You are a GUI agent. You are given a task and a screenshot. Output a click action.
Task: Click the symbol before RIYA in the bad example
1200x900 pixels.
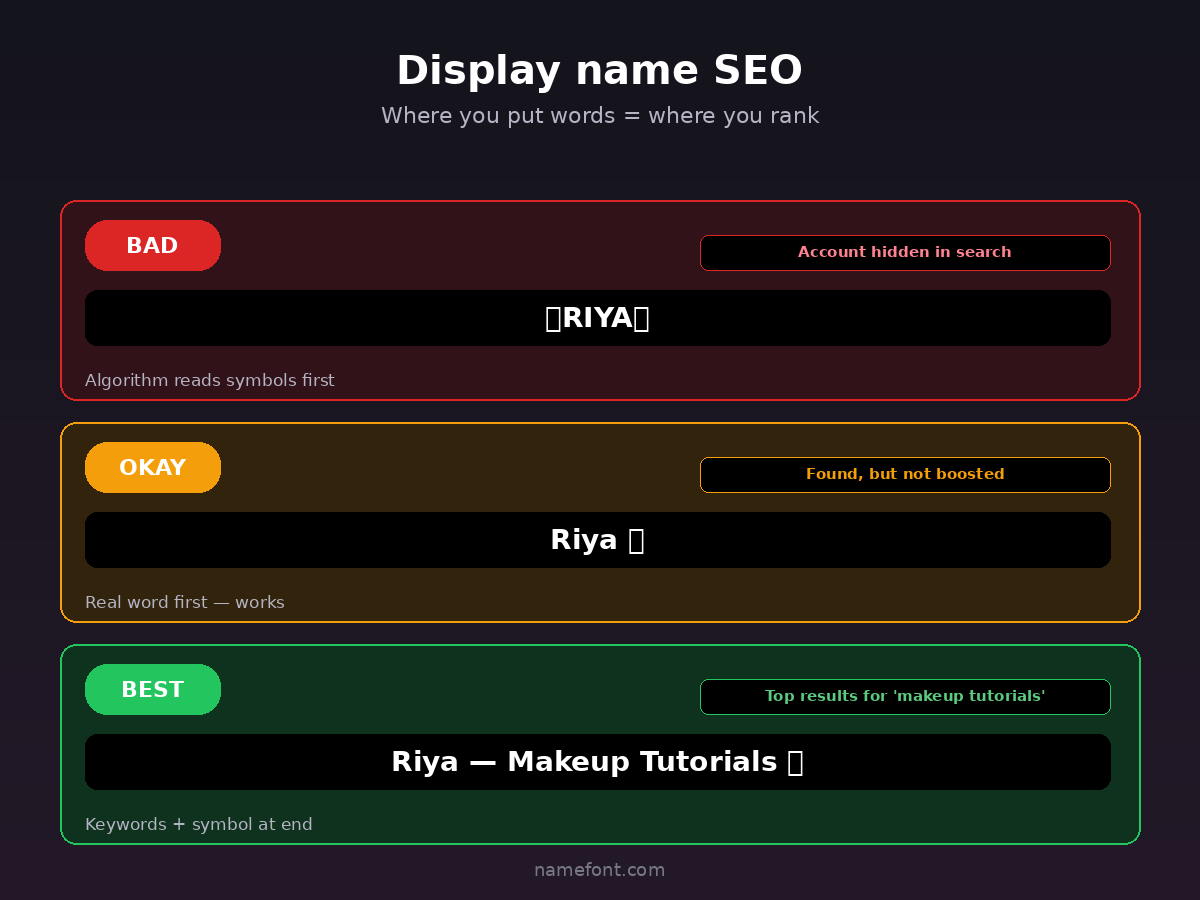click(553, 318)
